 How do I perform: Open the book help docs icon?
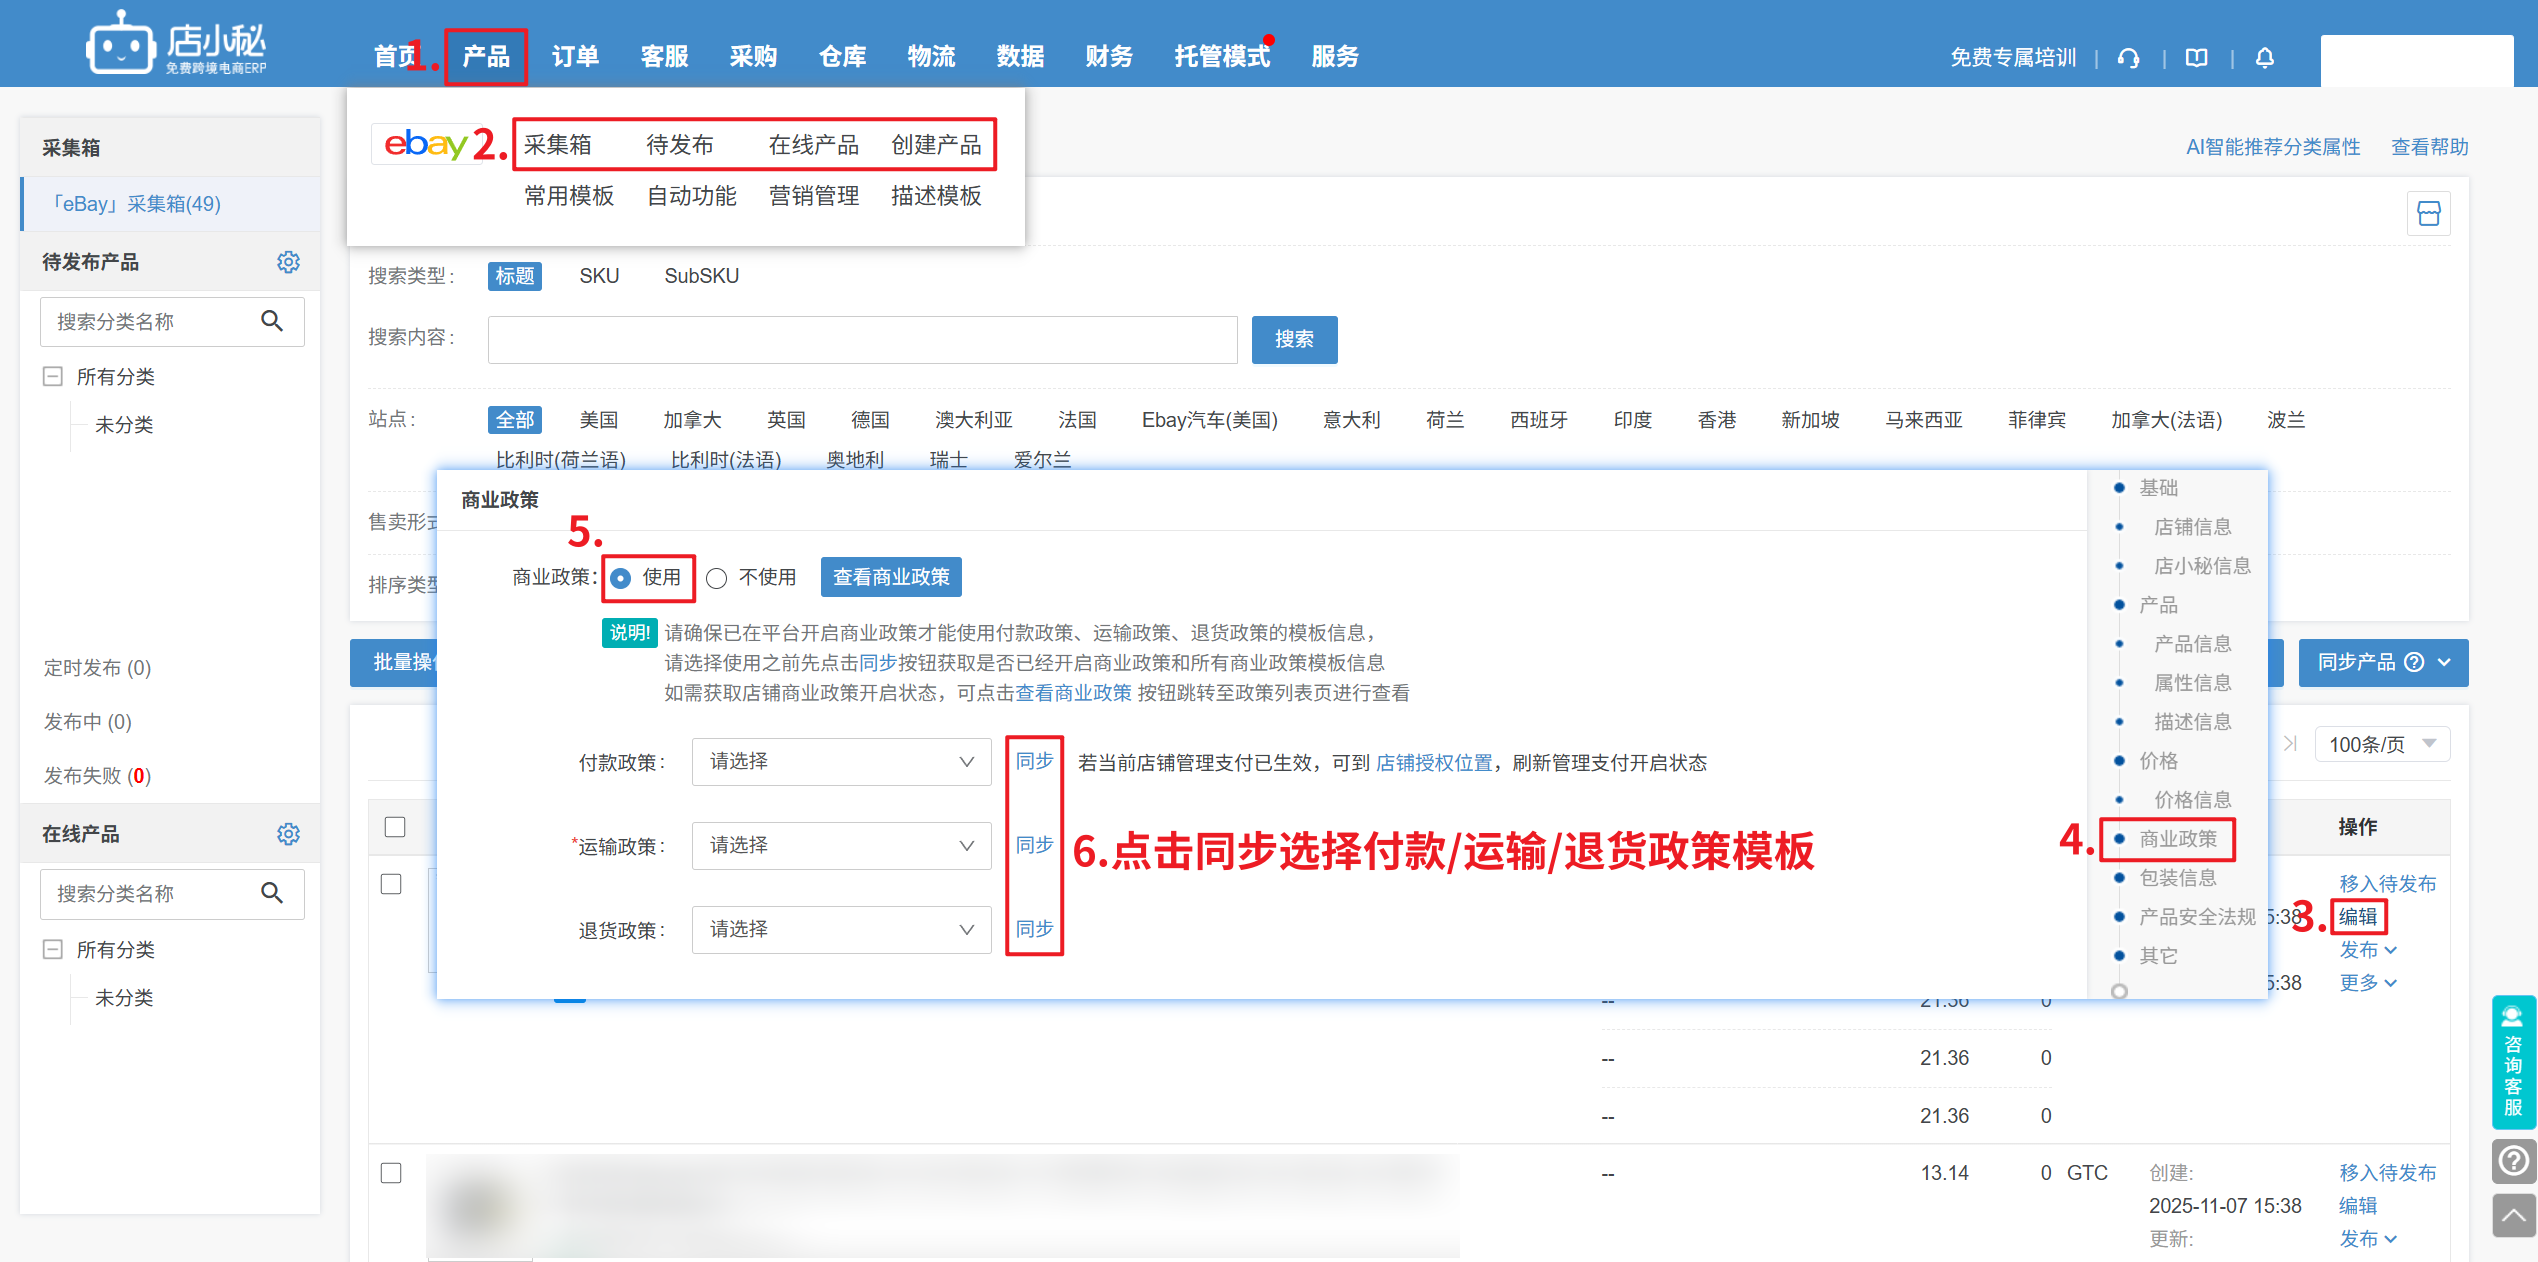[2196, 58]
